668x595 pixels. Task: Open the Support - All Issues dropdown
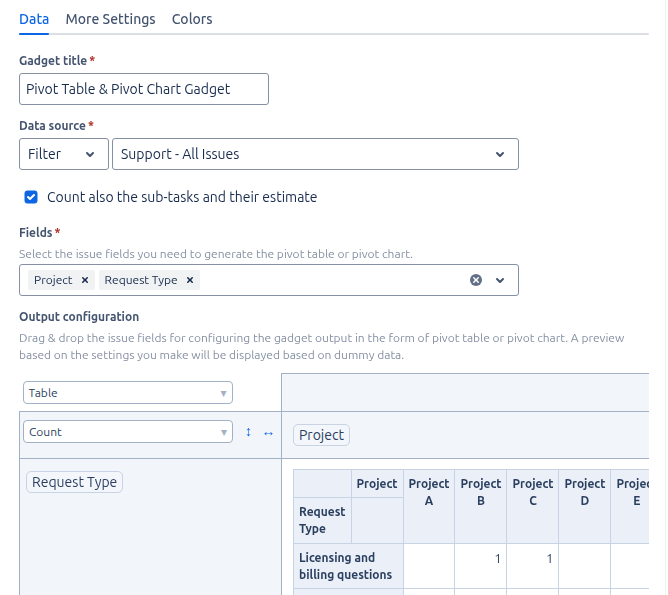(315, 154)
